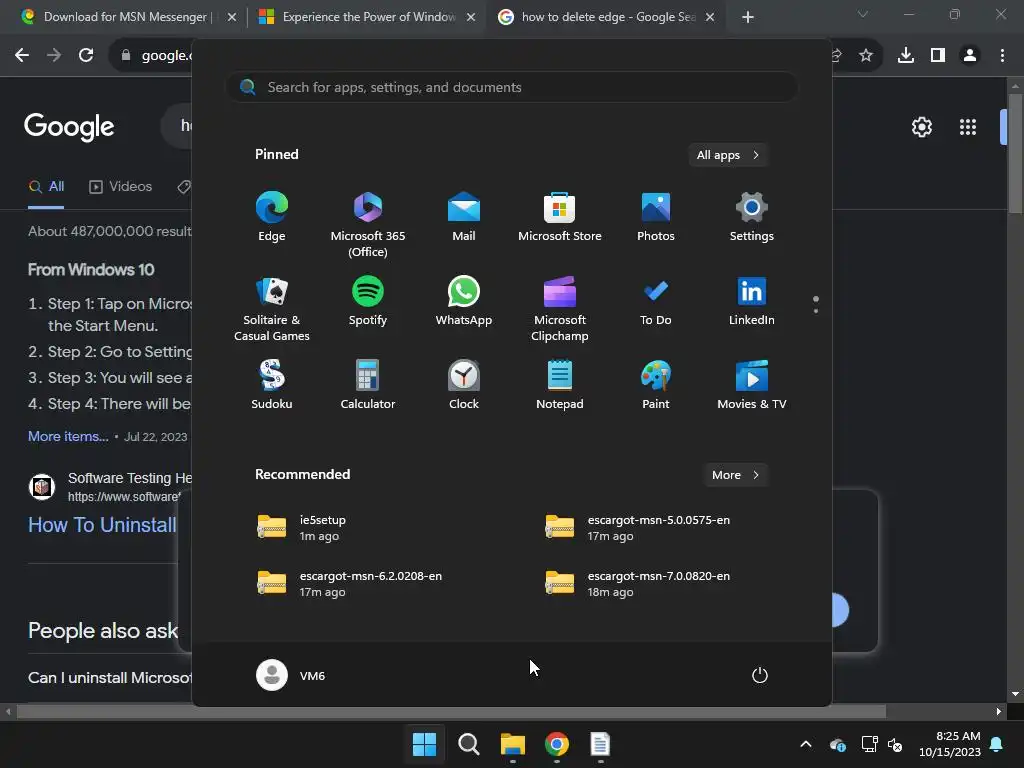Open the Clock app

(464, 385)
